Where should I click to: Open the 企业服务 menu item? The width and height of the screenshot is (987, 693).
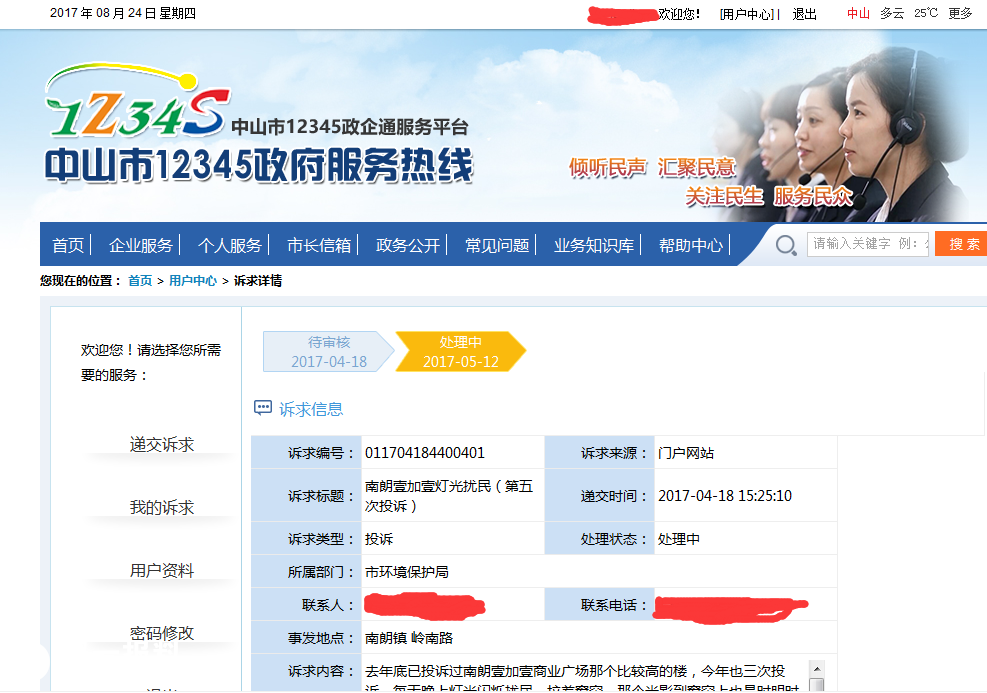point(141,245)
